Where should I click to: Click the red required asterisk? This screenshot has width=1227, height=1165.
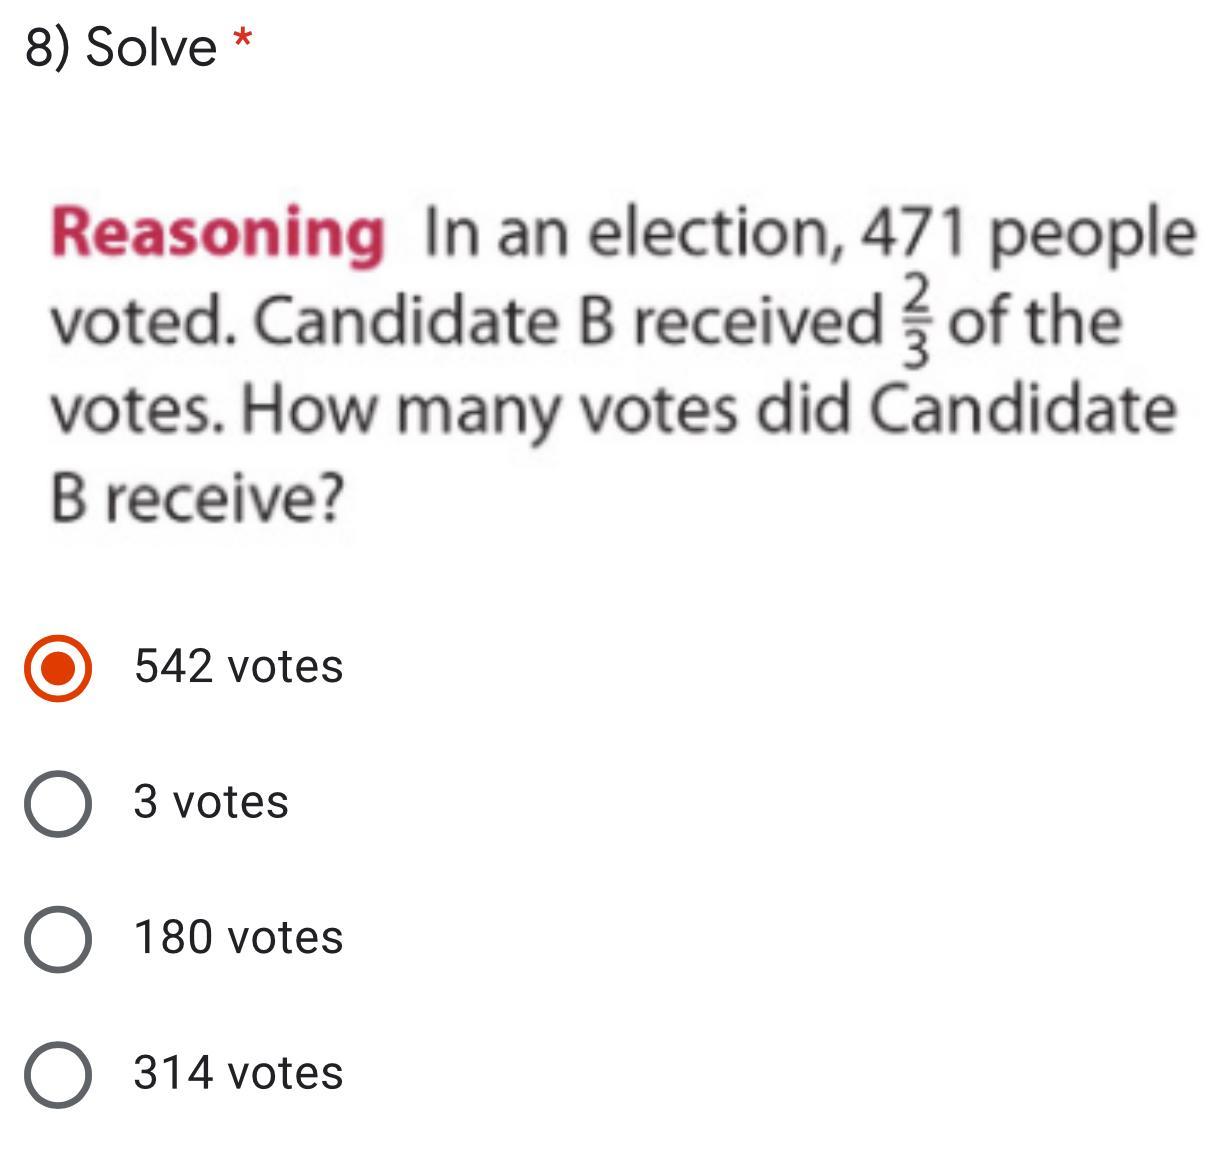pyautogui.click(x=241, y=42)
